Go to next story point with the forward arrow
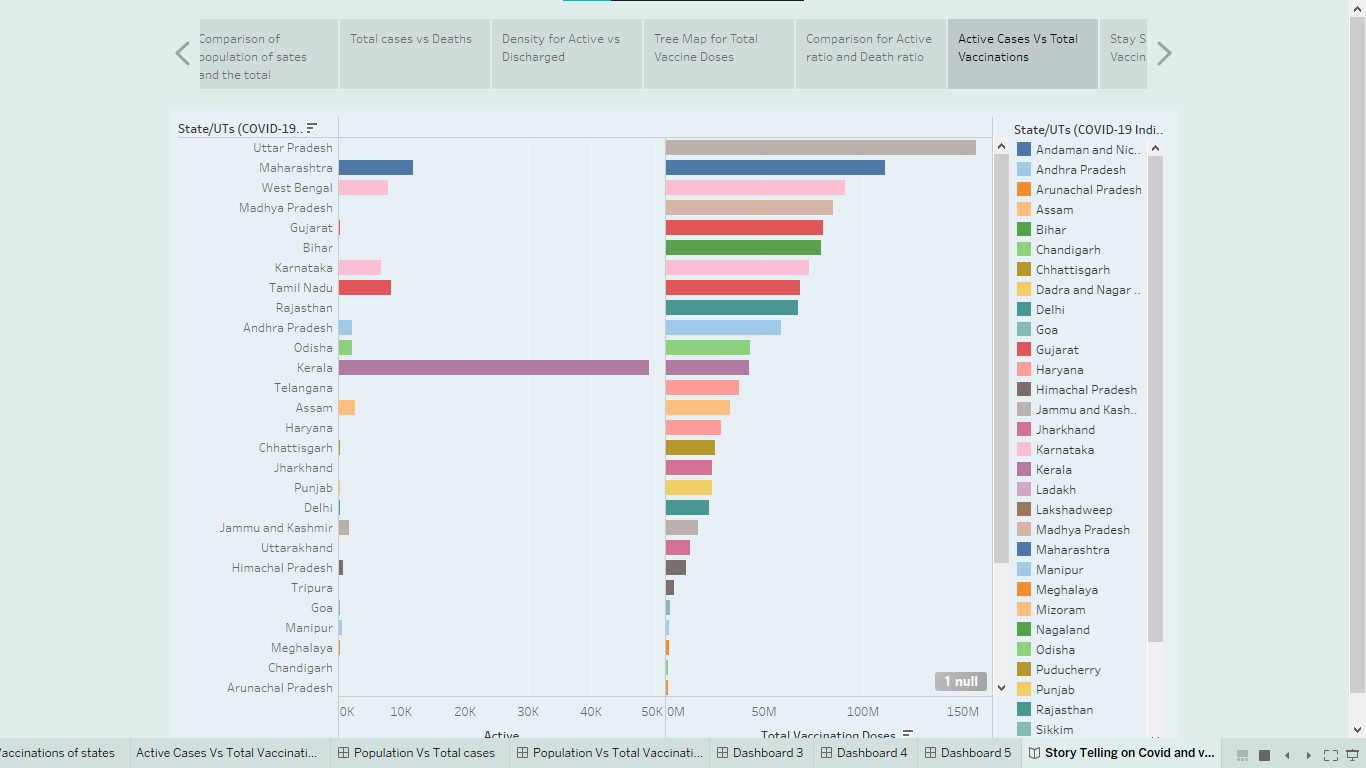Screen dimensions: 1366x768 (1309, 755)
